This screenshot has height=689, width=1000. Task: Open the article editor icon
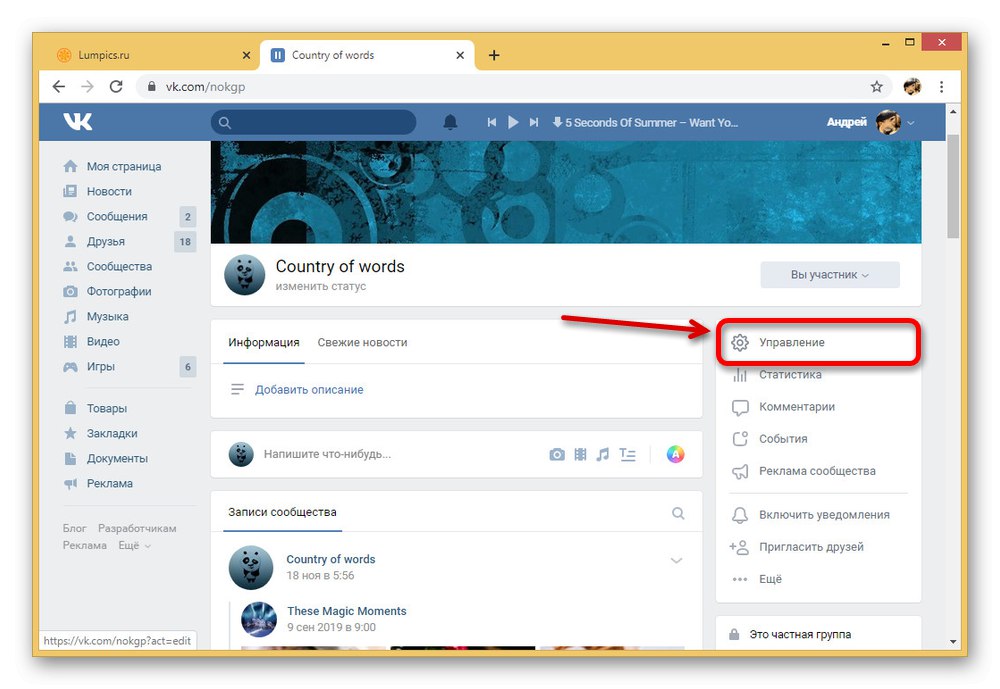coord(628,454)
